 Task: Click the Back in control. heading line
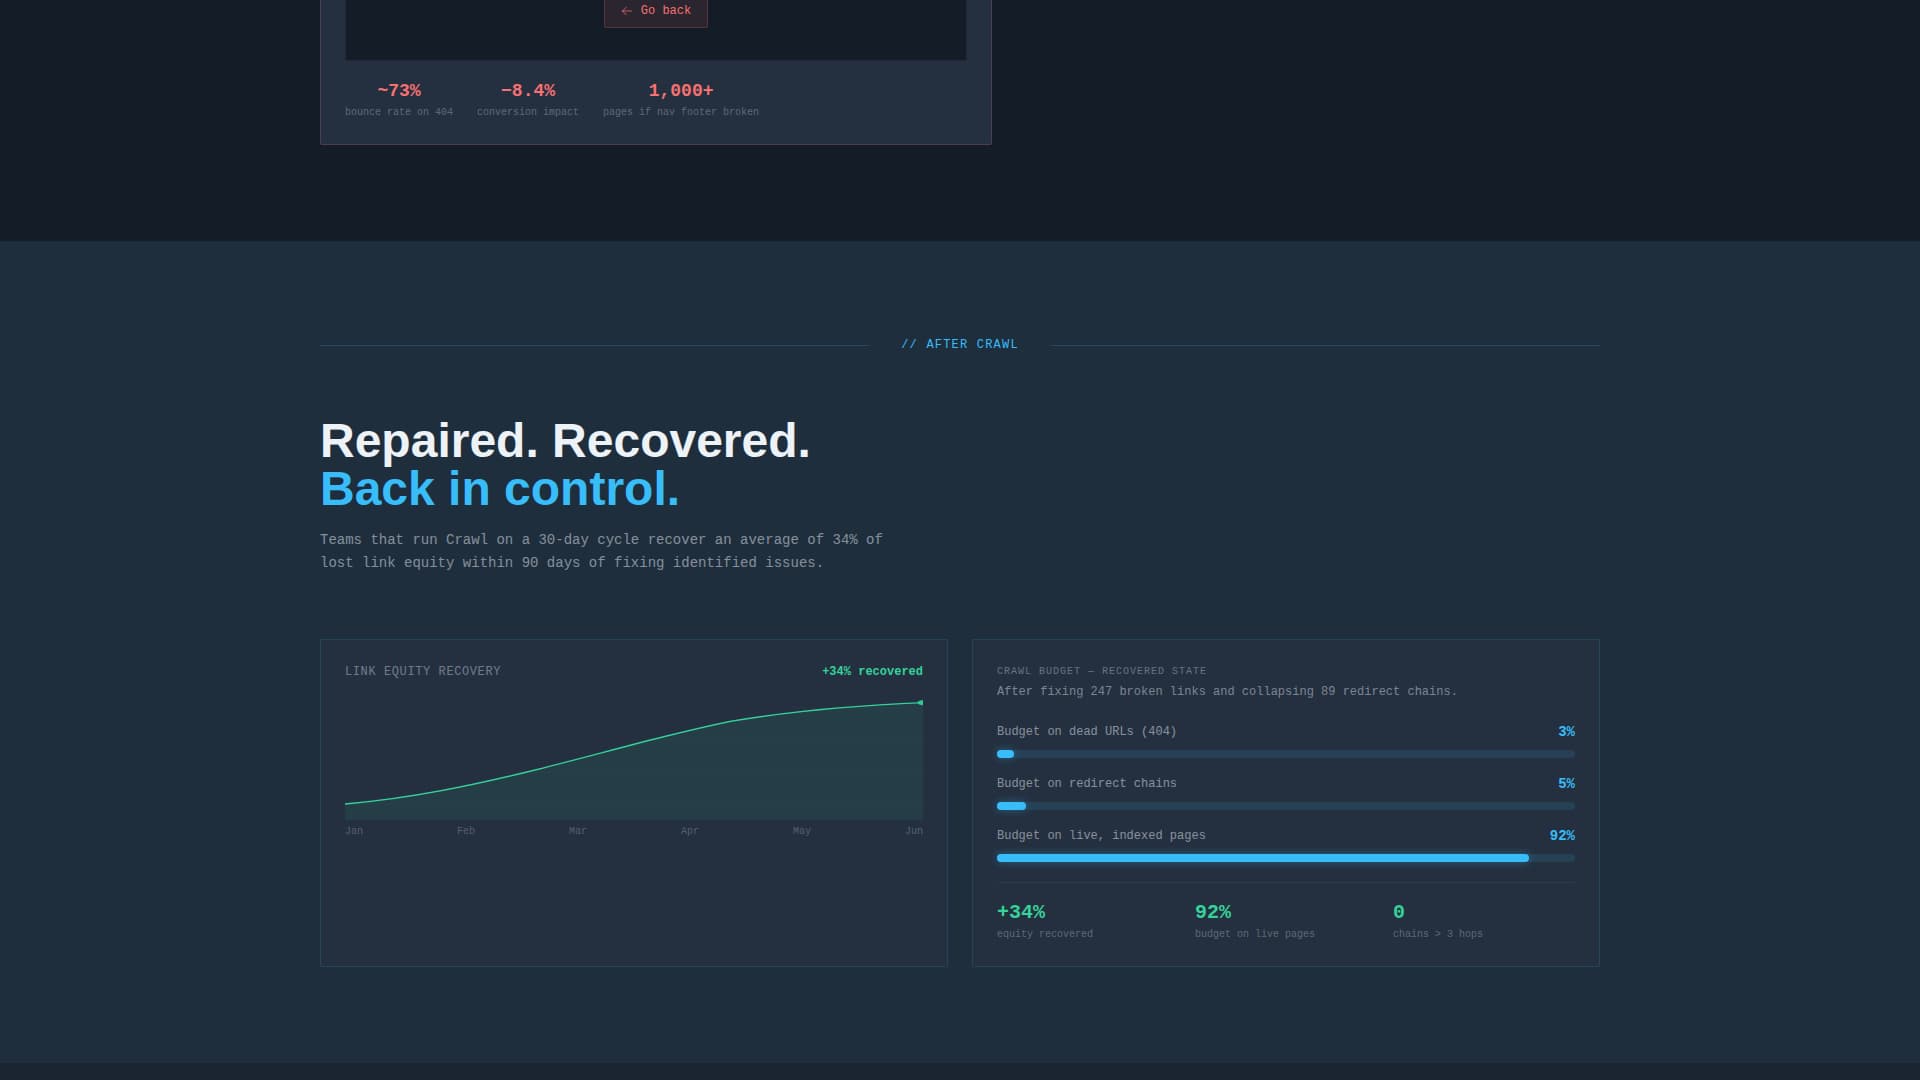(x=500, y=489)
